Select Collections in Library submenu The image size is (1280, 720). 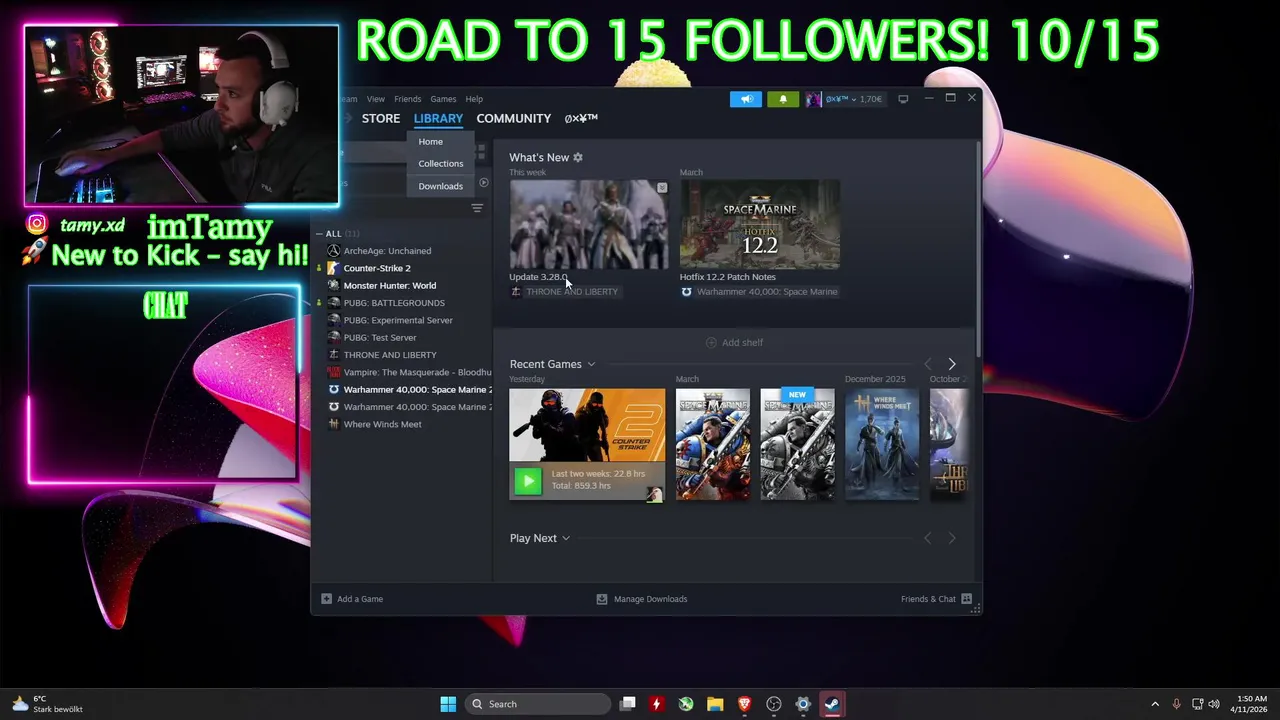pos(441,163)
